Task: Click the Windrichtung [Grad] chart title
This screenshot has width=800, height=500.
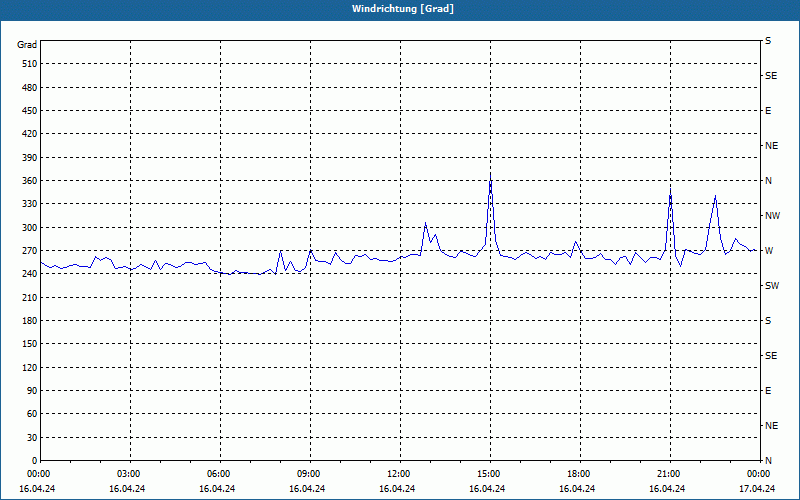Action: click(x=403, y=9)
